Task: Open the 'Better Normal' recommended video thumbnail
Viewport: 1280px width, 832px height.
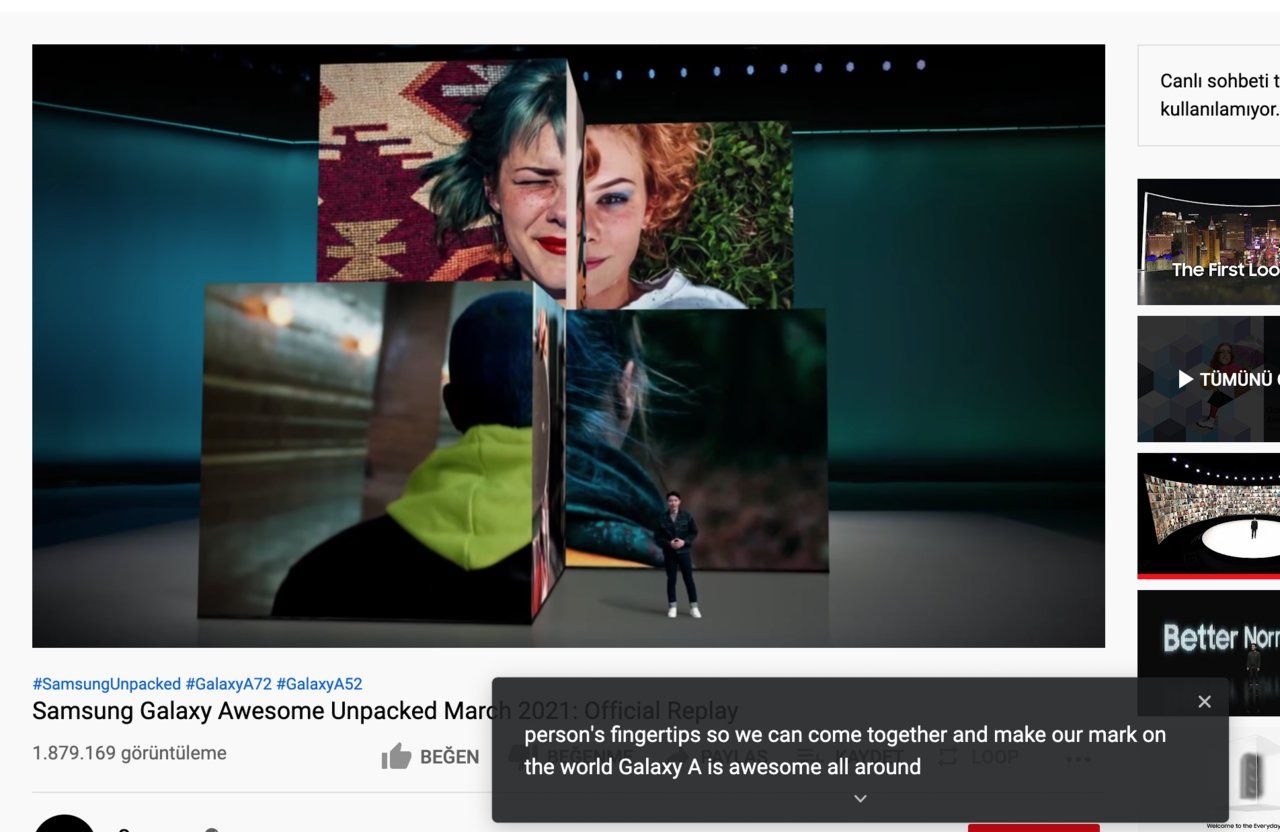Action: pos(1208,653)
